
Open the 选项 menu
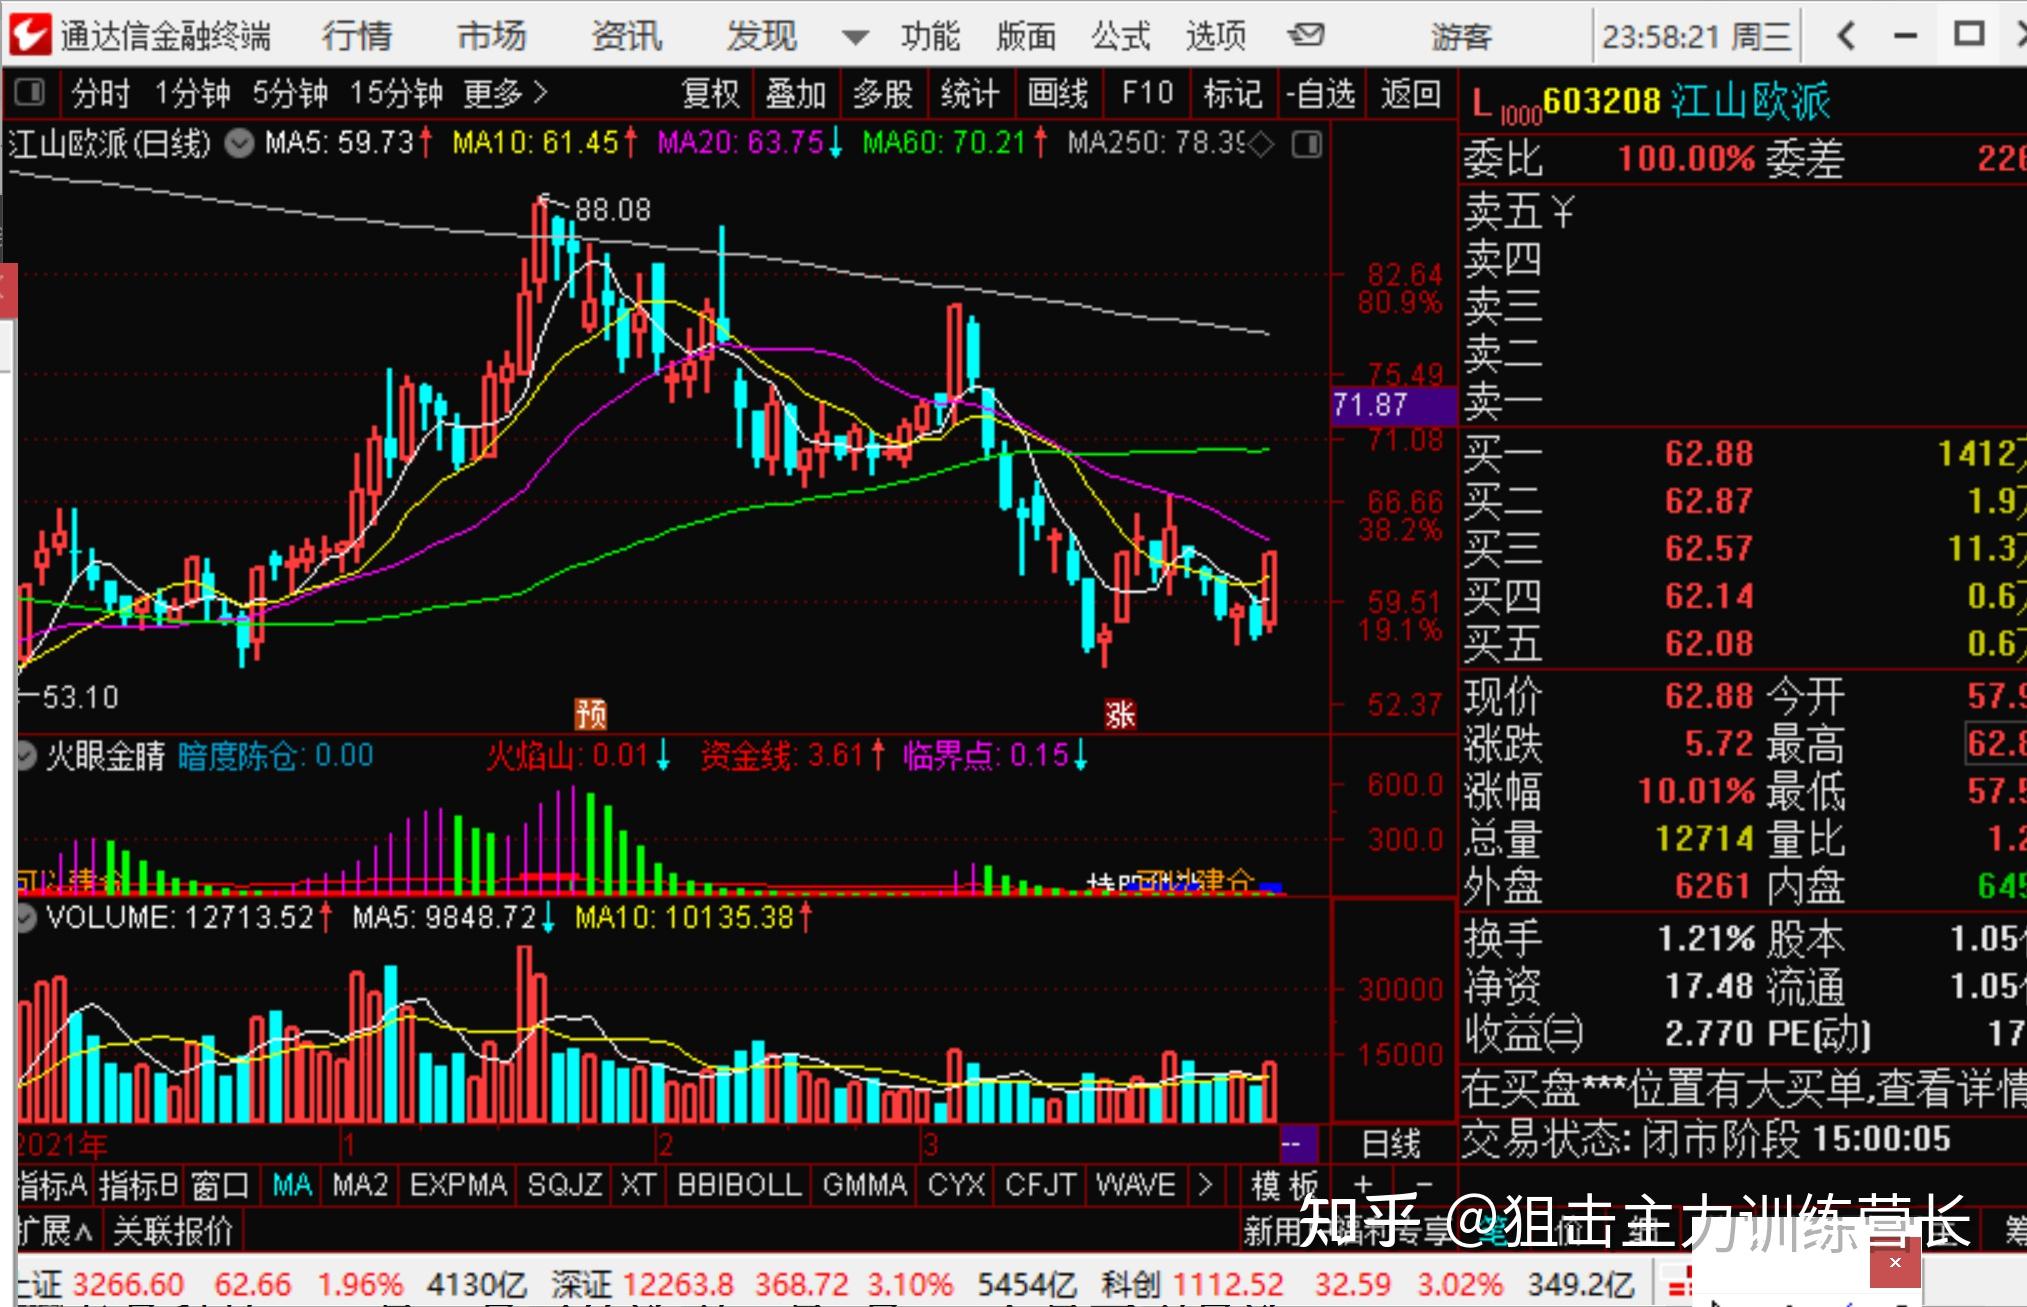pos(1216,36)
